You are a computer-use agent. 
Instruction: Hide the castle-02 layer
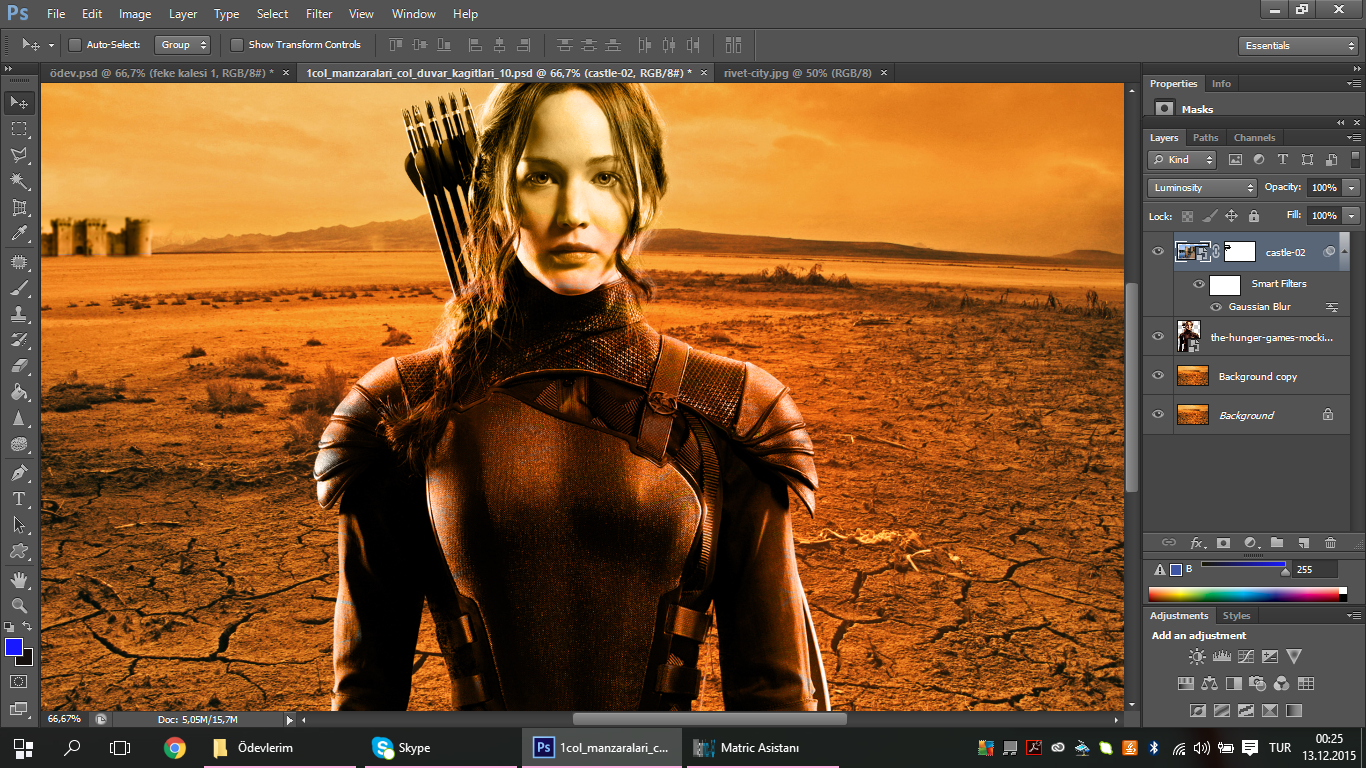pos(1158,252)
